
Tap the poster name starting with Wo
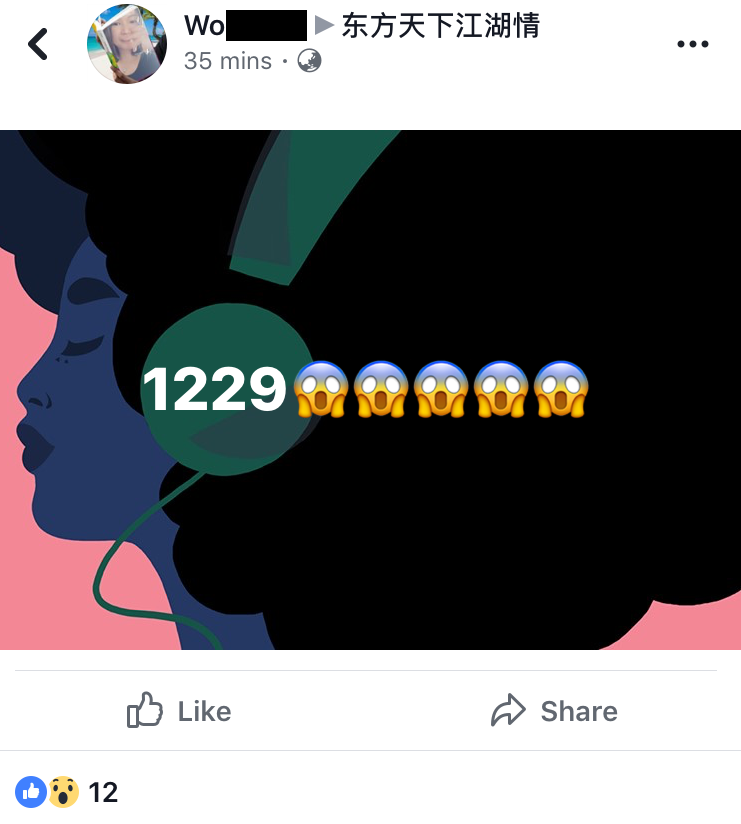(x=245, y=25)
